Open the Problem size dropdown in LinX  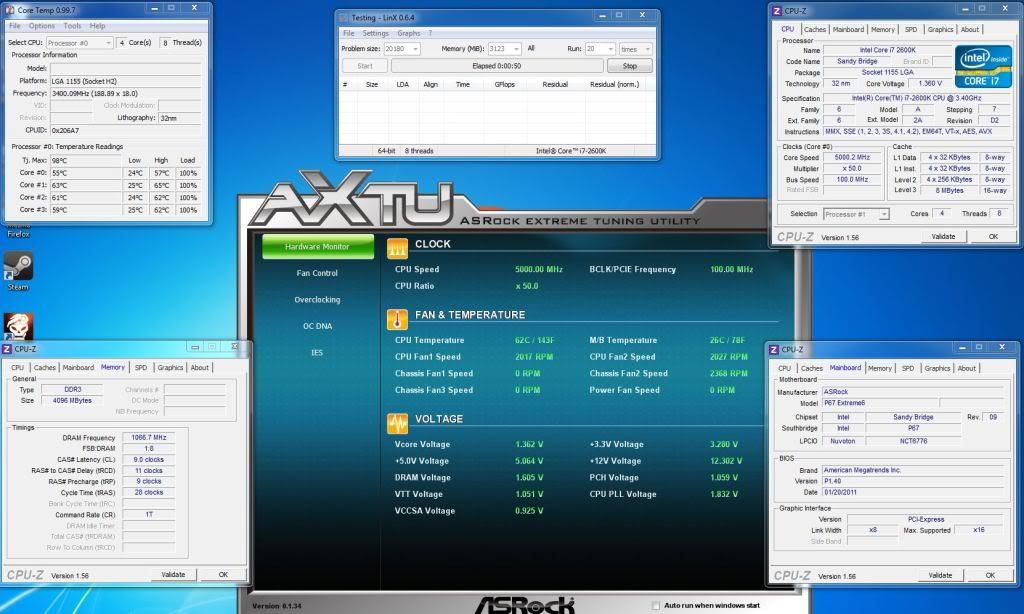coord(402,49)
